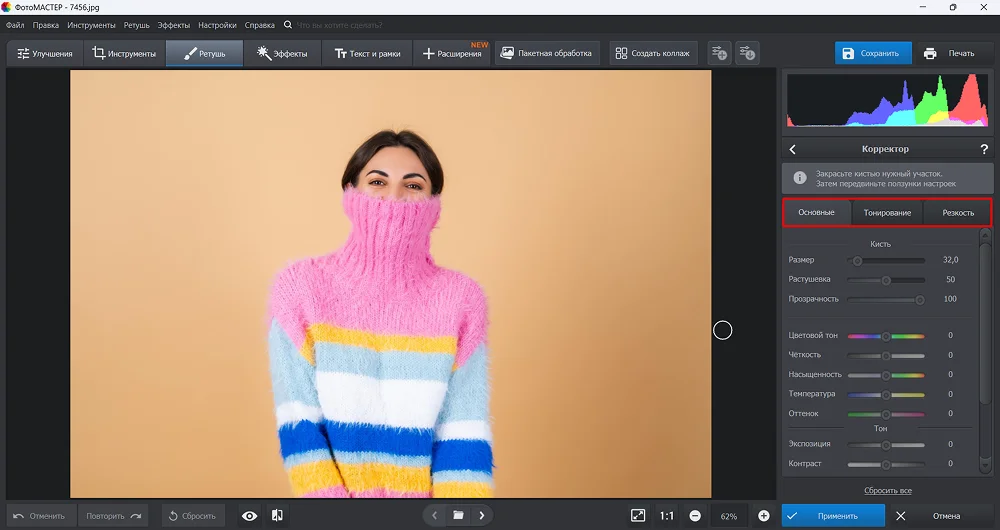The width and height of the screenshot is (1000, 530).
Task: Go to next photo arrow
Action: click(x=482, y=515)
